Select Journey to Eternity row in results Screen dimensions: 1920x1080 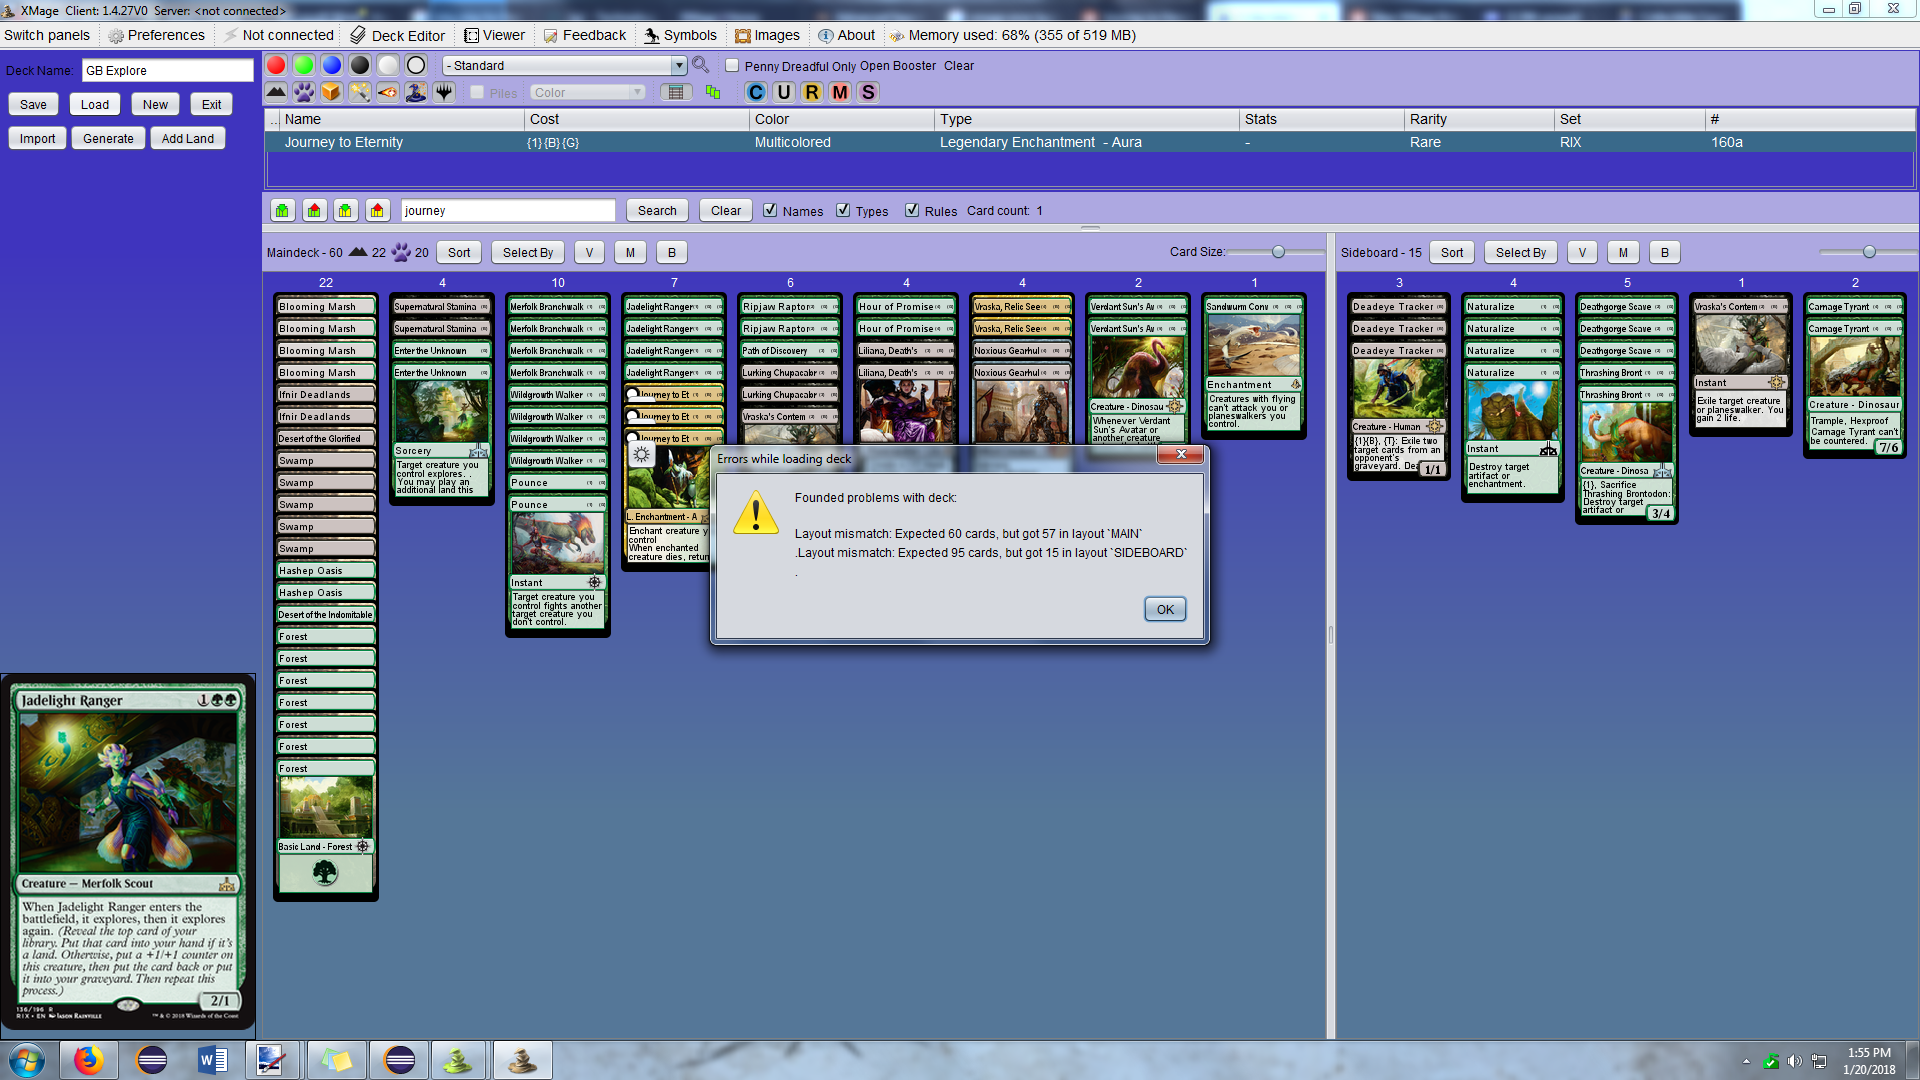[1090, 142]
